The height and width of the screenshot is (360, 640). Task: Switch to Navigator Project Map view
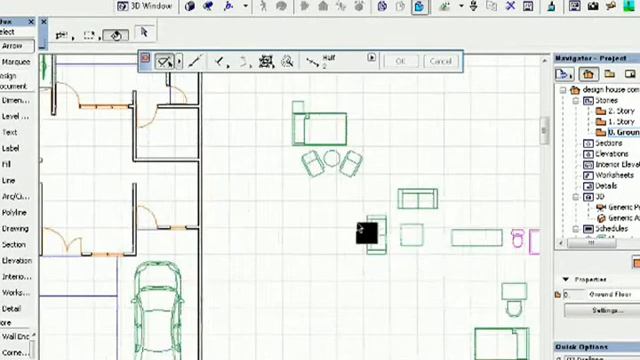click(588, 74)
